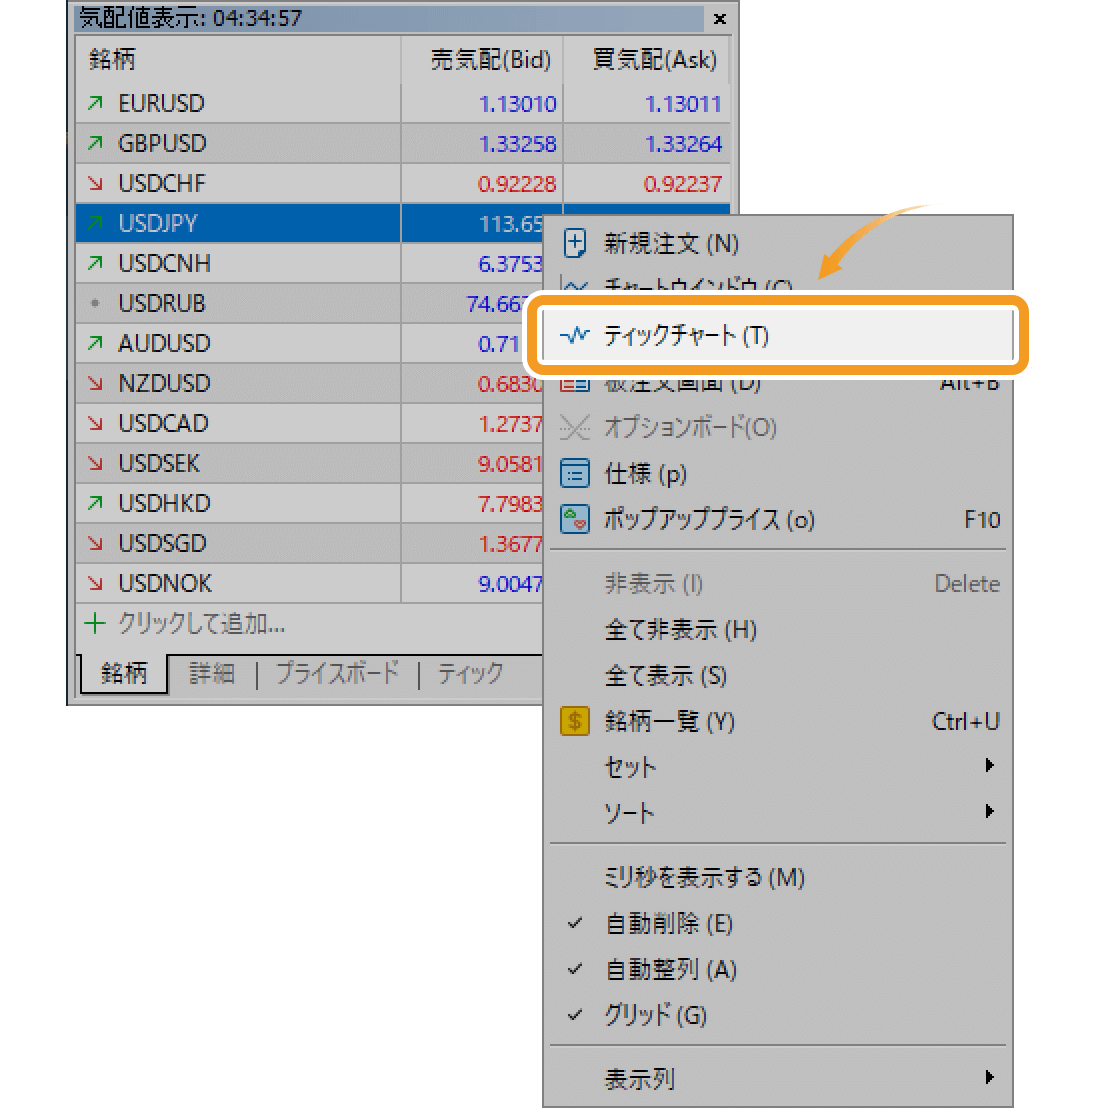Toggle グリッド (G) grid option
The height and width of the screenshot is (1108, 1100).
[x=777, y=1015]
